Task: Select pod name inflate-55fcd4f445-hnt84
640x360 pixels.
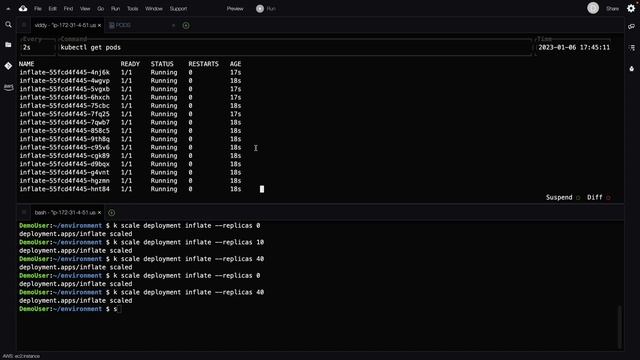Action: 64,189
